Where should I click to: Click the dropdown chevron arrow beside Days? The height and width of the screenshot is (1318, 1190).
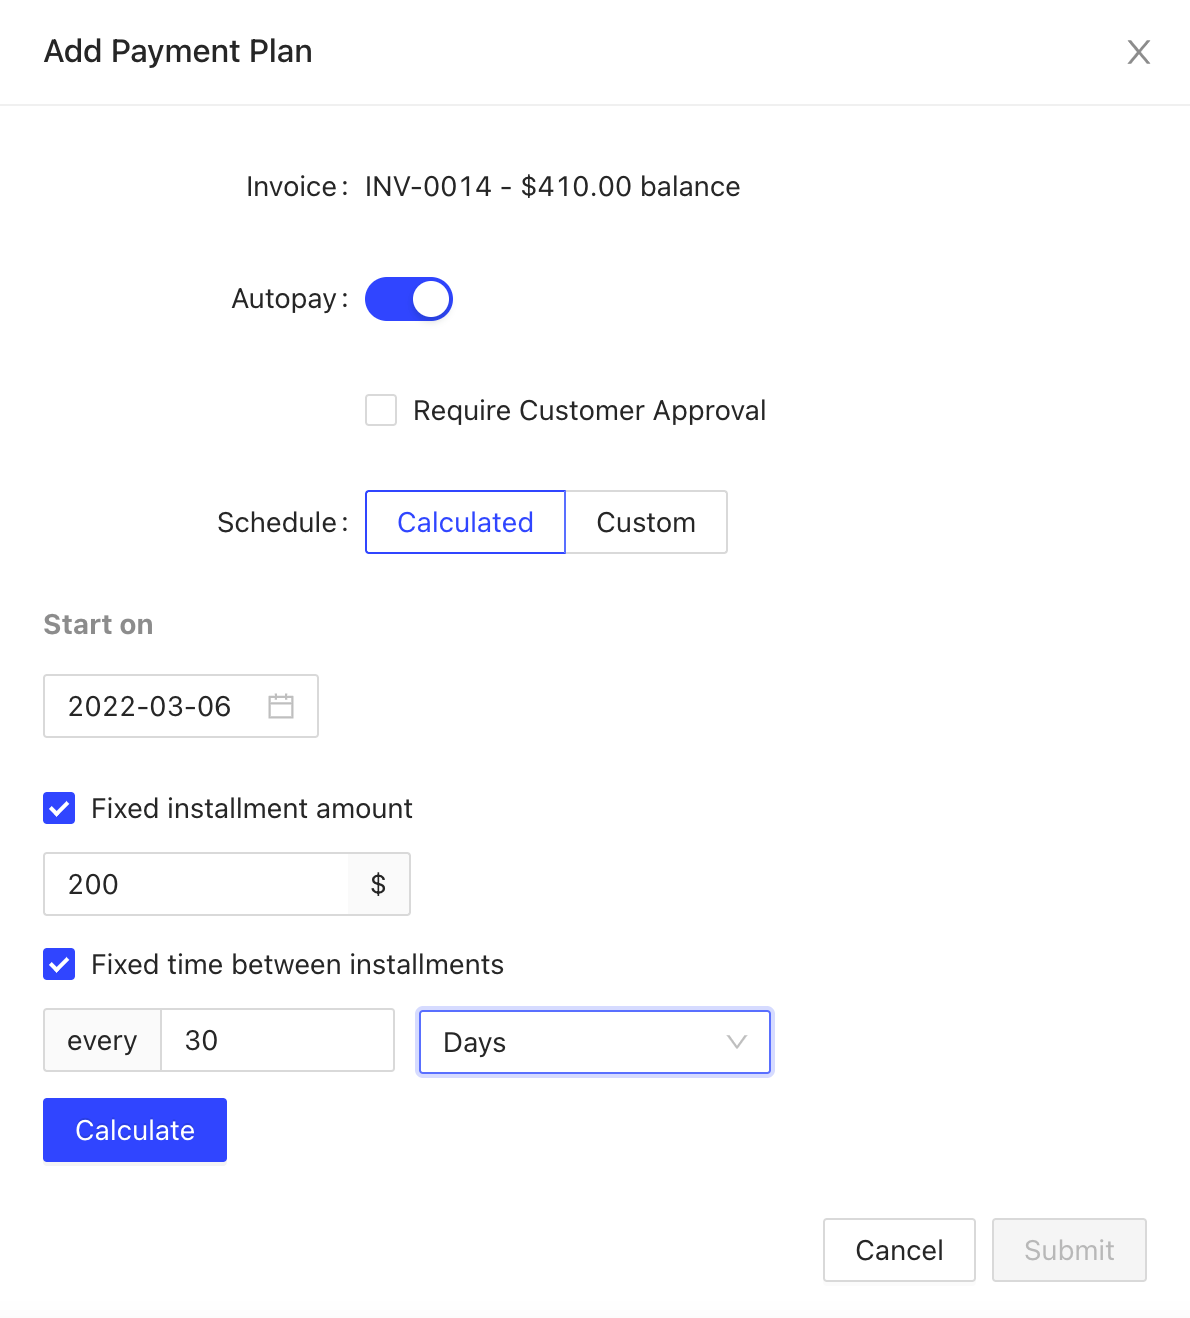pyautogui.click(x=737, y=1042)
